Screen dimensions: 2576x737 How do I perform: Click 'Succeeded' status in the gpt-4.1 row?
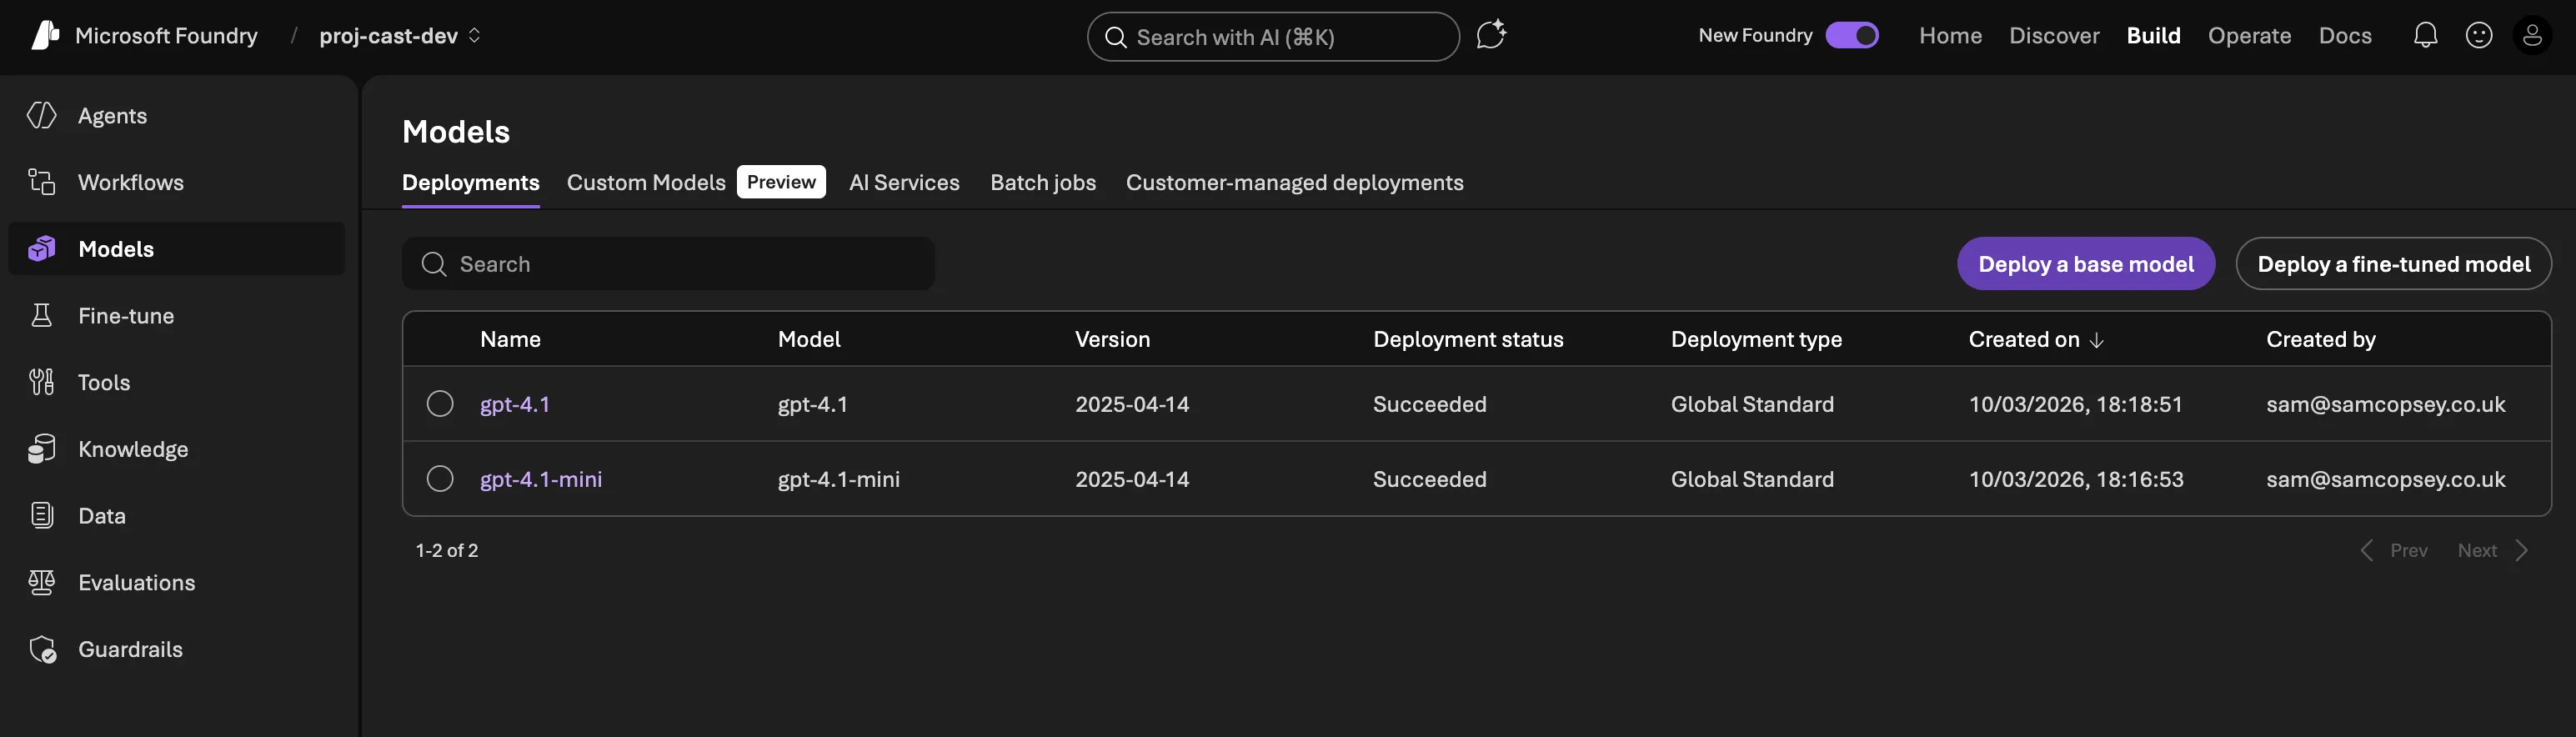point(1429,404)
